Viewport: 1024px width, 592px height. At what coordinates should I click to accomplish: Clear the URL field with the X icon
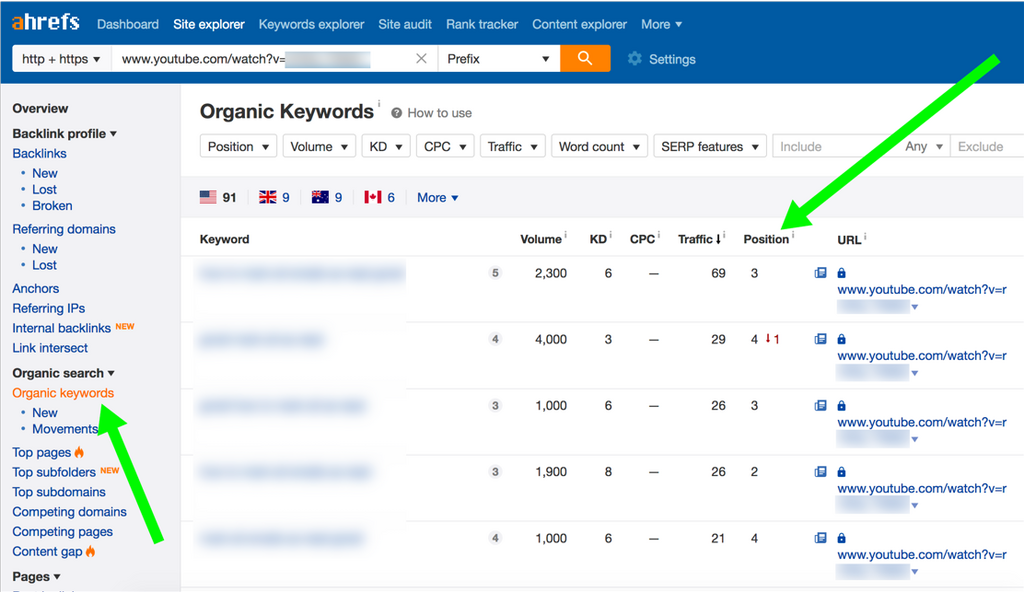[422, 59]
